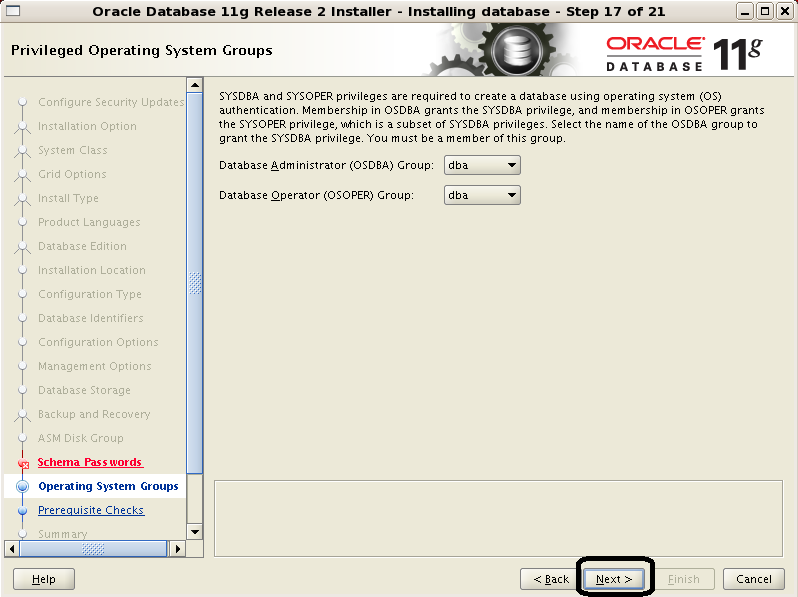This screenshot has height=597, width=798.
Task: Click the horizontal scrollbar thumb in sidebar
Action: point(93,549)
